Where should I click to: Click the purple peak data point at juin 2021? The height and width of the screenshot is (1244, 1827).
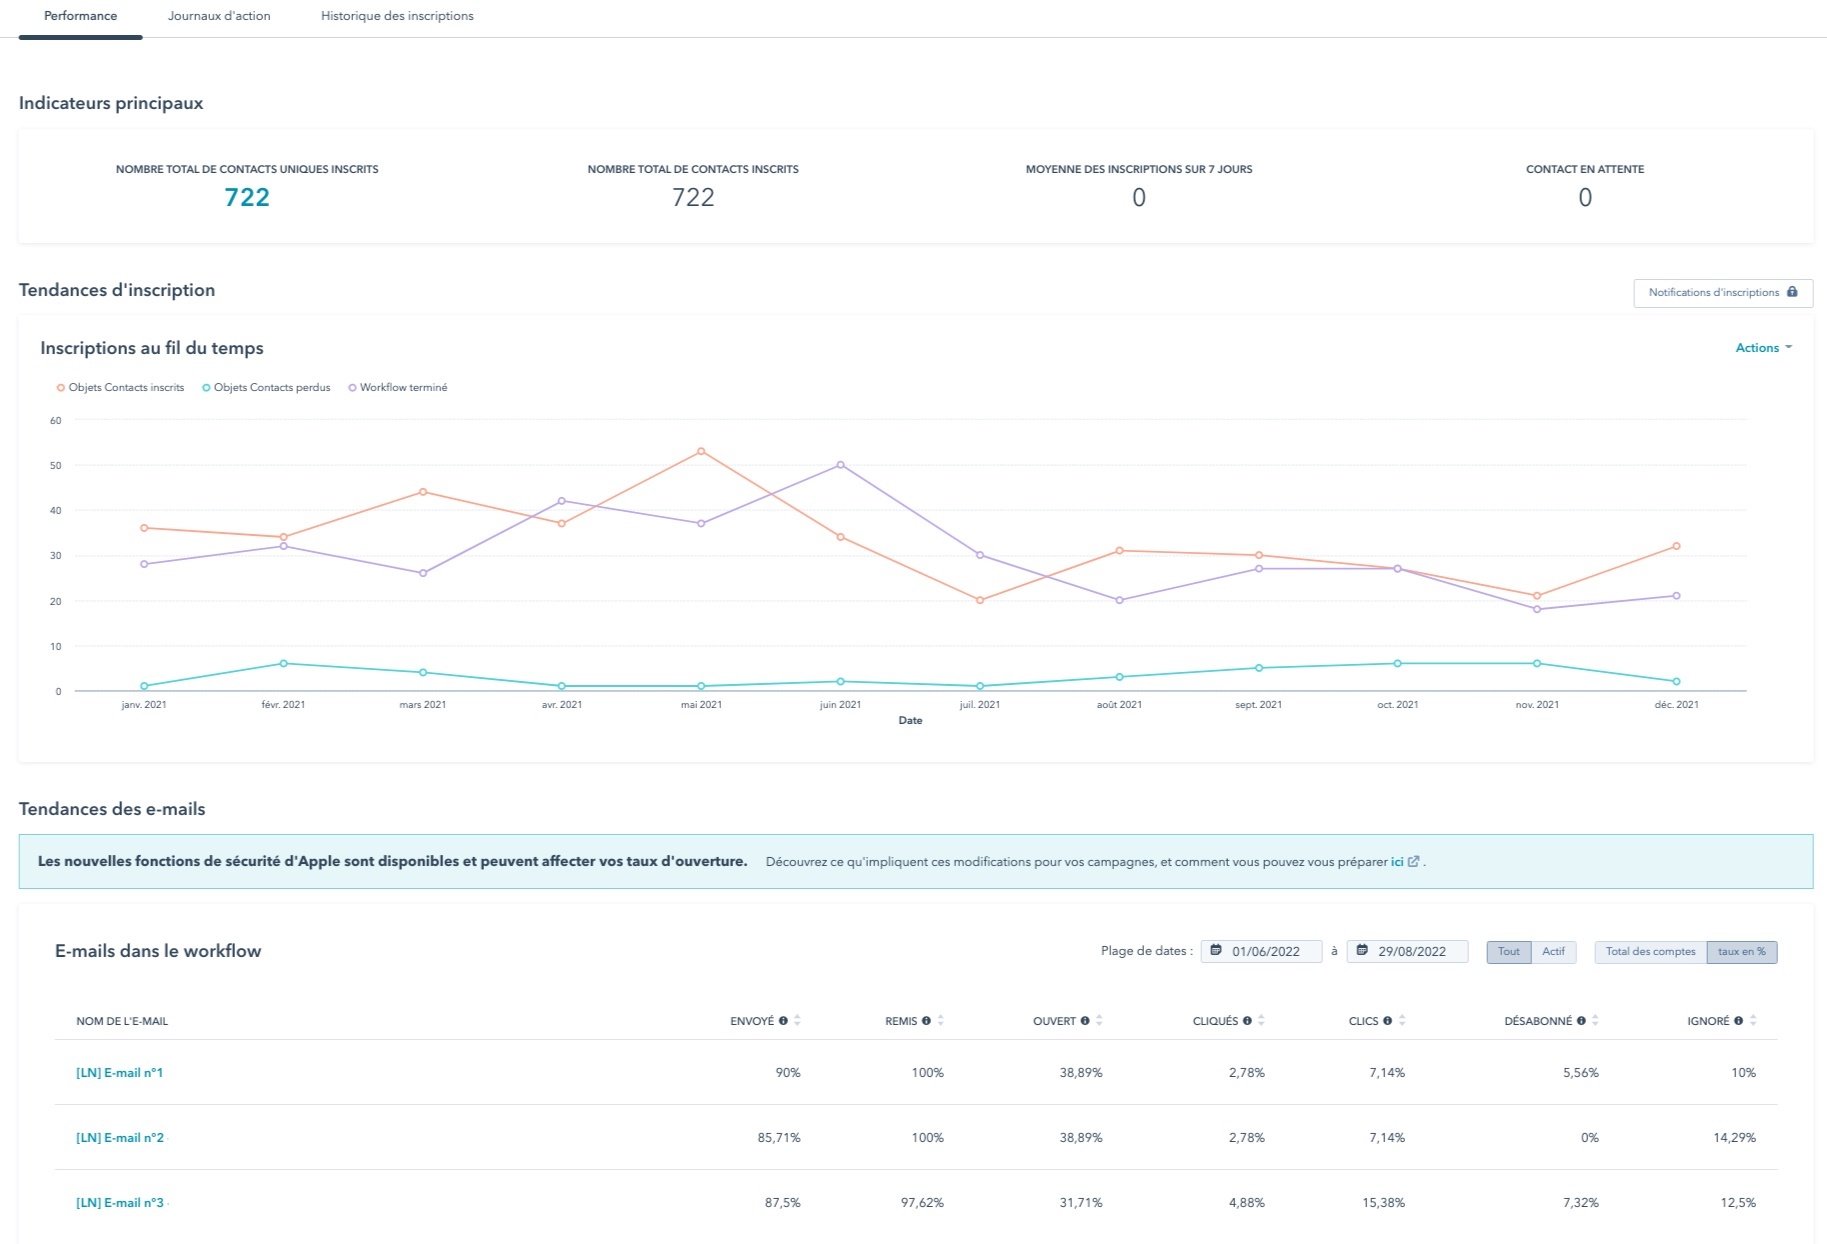[x=840, y=465]
